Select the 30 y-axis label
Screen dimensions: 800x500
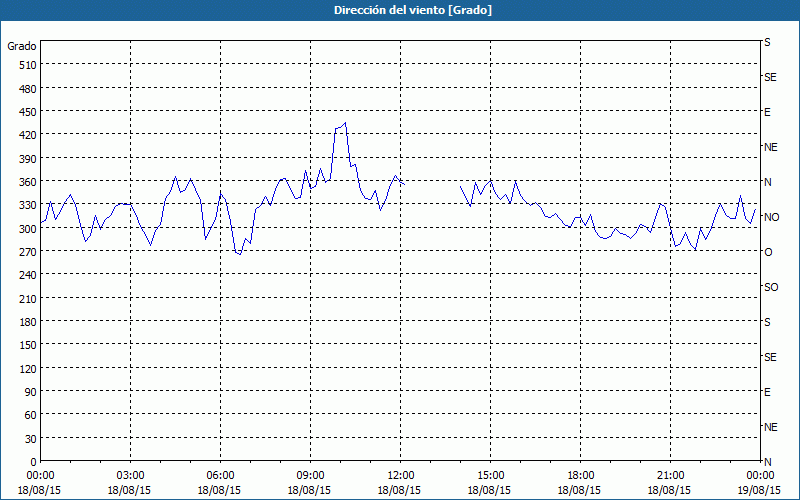point(31,439)
